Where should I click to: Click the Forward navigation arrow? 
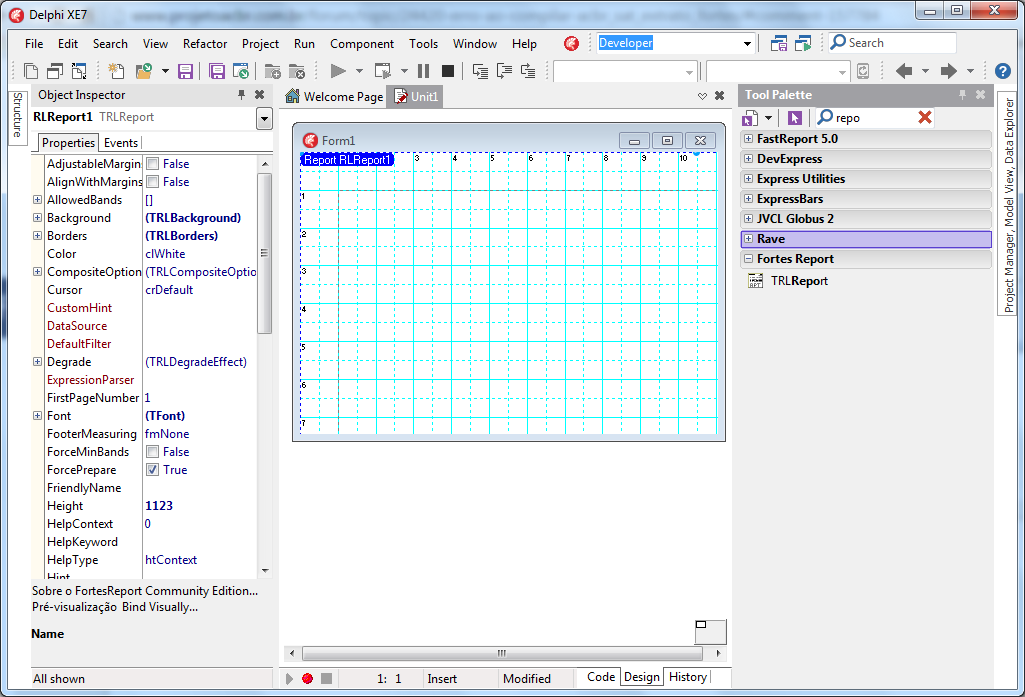[x=949, y=71]
